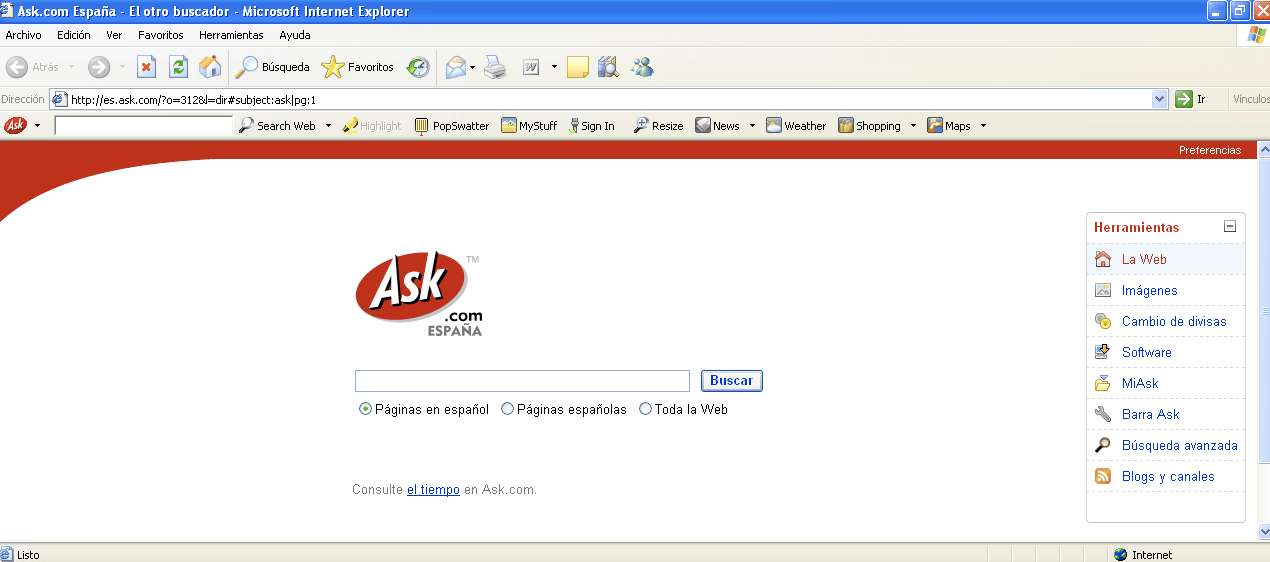Viewport: 1270px width, 562px height.
Task: Open the Favoritos menu
Action: point(161,35)
